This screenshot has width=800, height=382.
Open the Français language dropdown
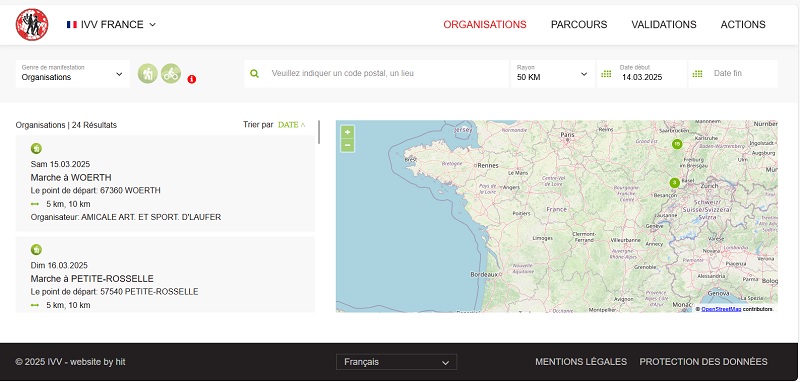(x=396, y=362)
